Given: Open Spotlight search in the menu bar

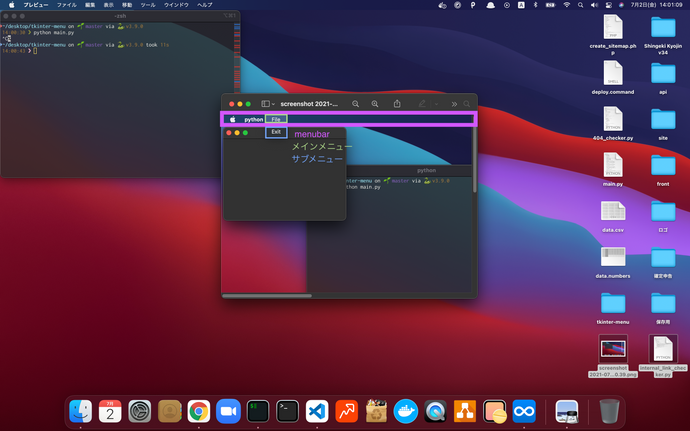Looking at the screenshot, I should (580, 5).
